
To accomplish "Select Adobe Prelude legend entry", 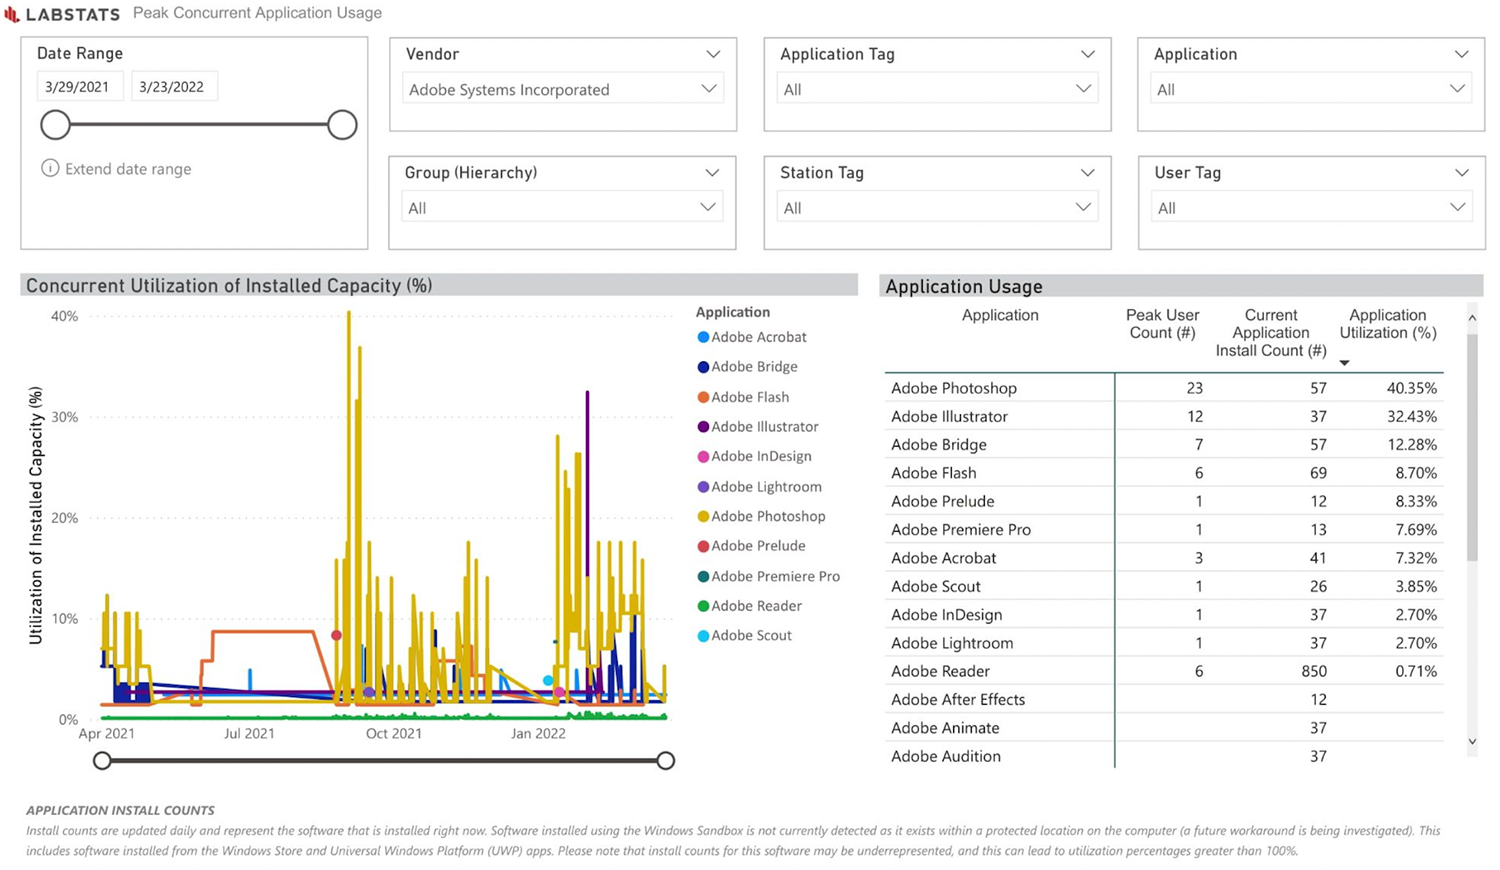I will click(751, 546).
